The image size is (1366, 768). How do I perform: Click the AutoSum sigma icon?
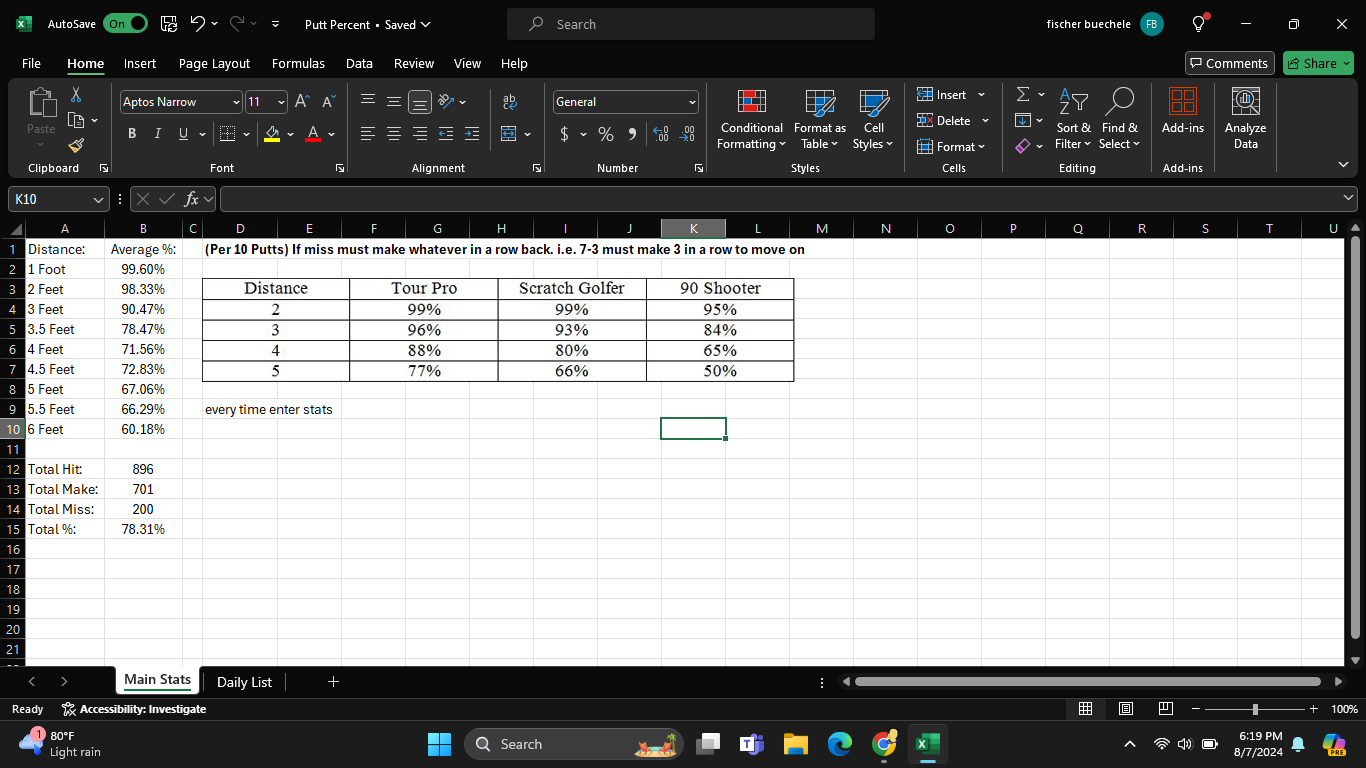pyautogui.click(x=1022, y=94)
